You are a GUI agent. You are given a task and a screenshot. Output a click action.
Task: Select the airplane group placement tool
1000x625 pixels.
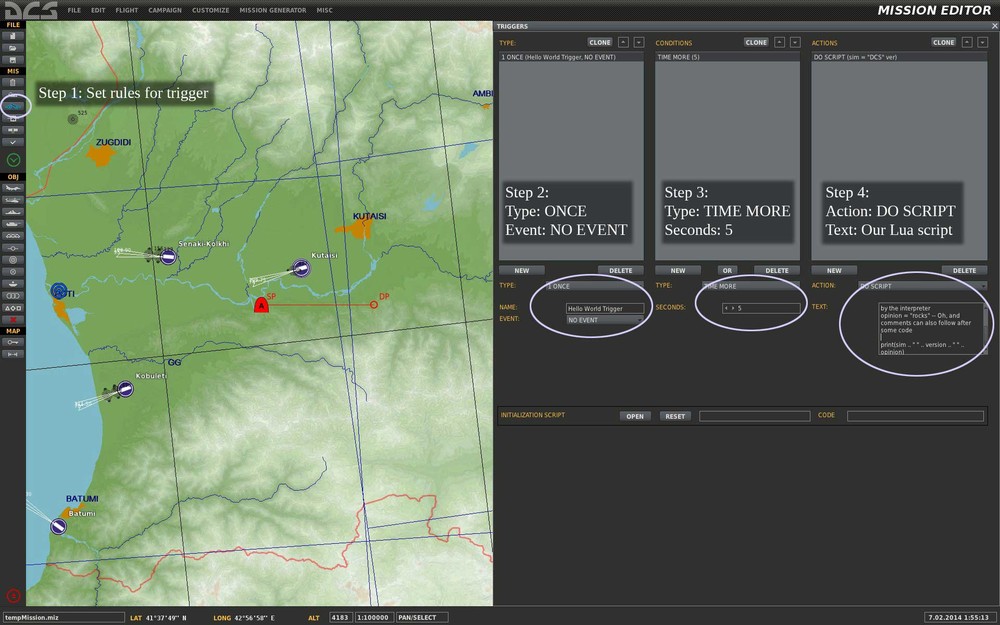pos(13,188)
